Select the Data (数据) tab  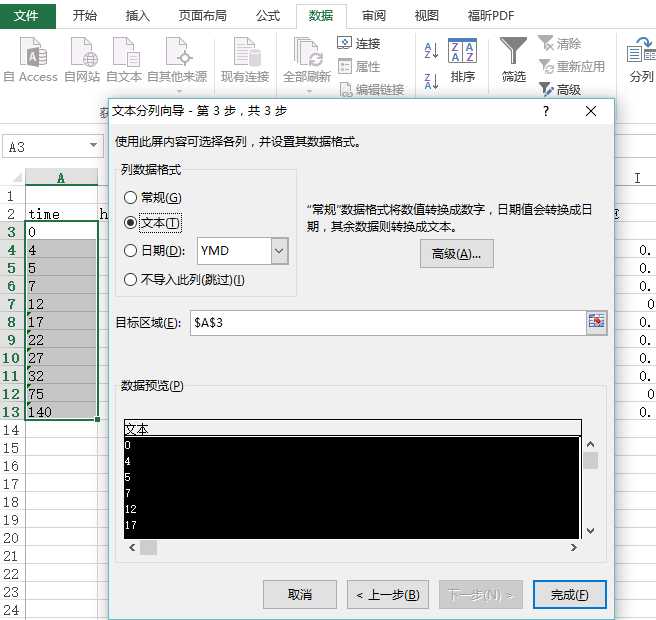[321, 16]
